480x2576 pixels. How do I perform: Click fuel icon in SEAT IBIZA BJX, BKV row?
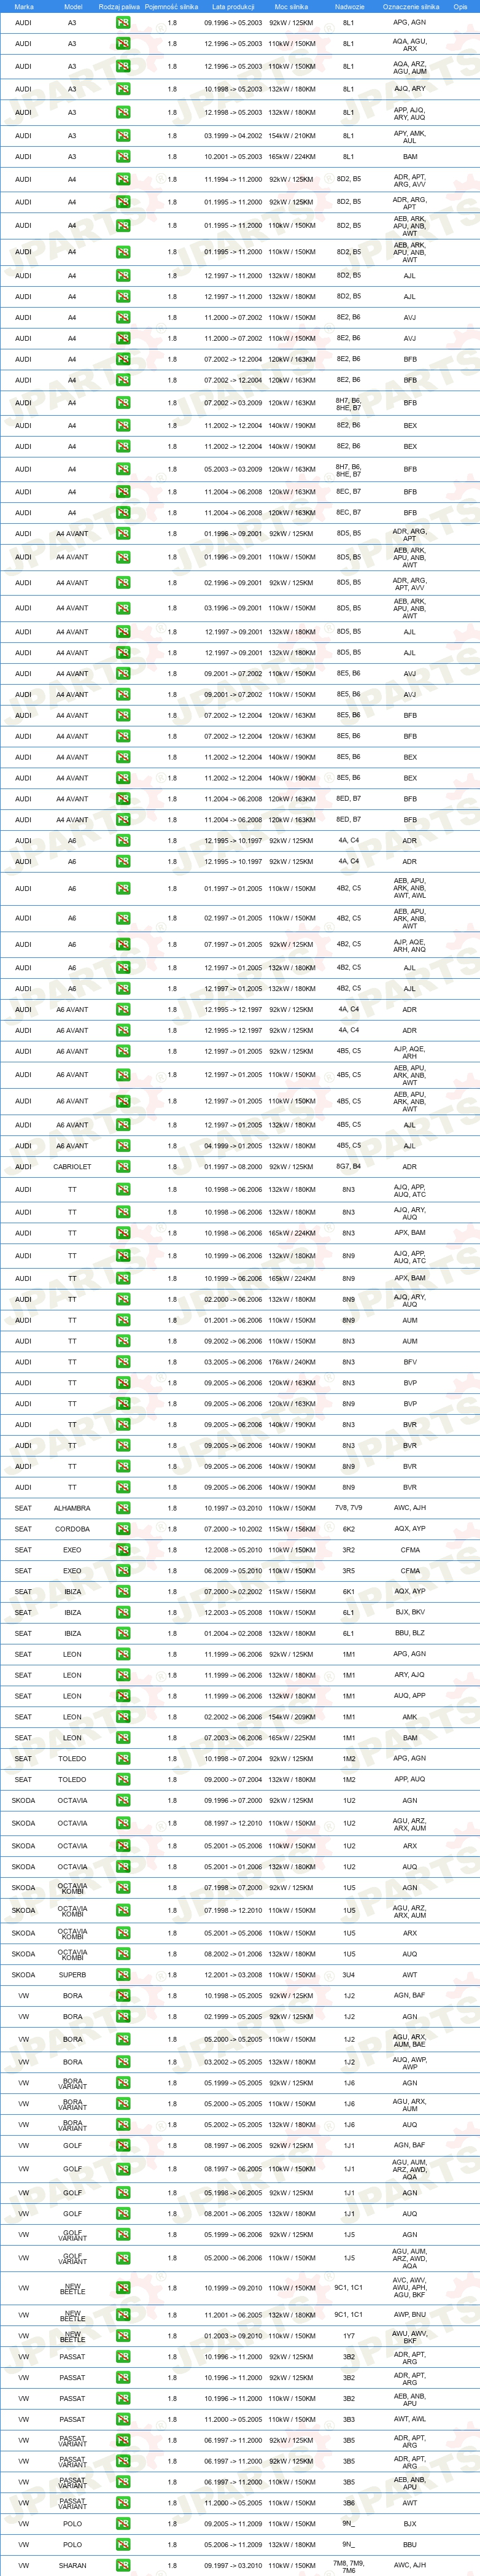[x=122, y=1612]
